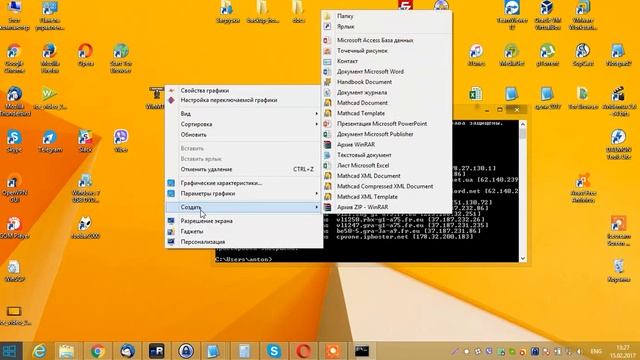The height and width of the screenshot is (360, 640).
Task: Select the GOM Player desktop icon
Action: pyautogui.click(x=14, y=228)
